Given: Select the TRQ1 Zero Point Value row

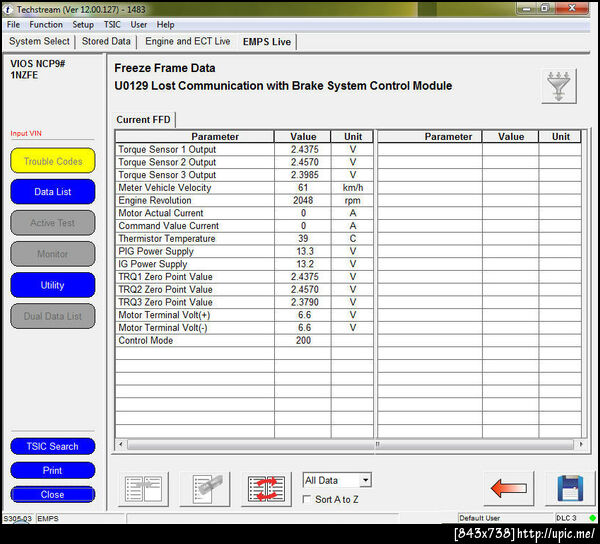Looking at the screenshot, I should point(244,277).
